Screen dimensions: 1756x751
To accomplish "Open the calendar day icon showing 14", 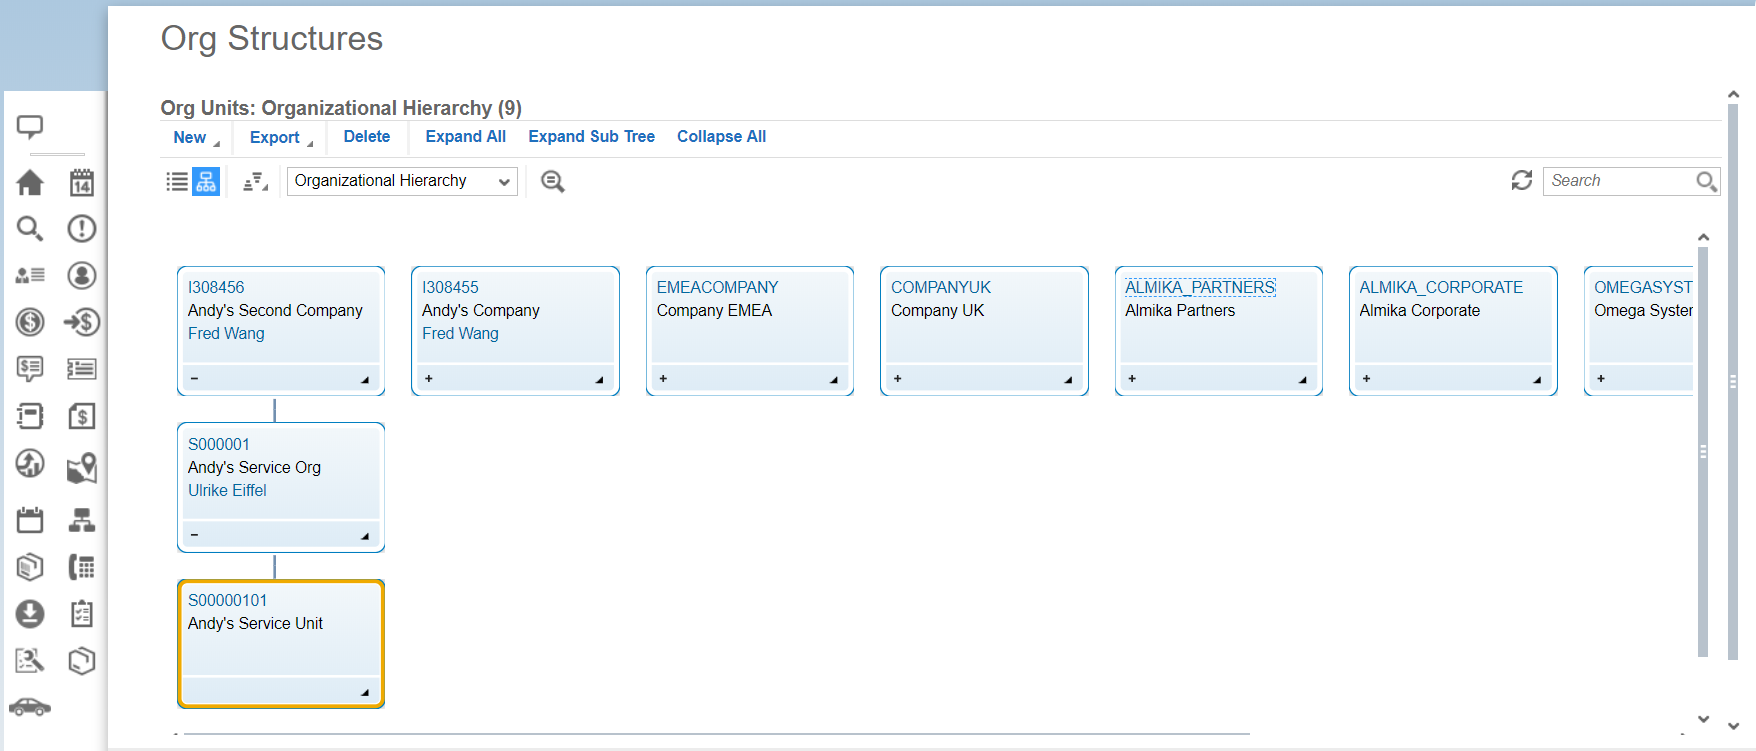I will click(82, 182).
